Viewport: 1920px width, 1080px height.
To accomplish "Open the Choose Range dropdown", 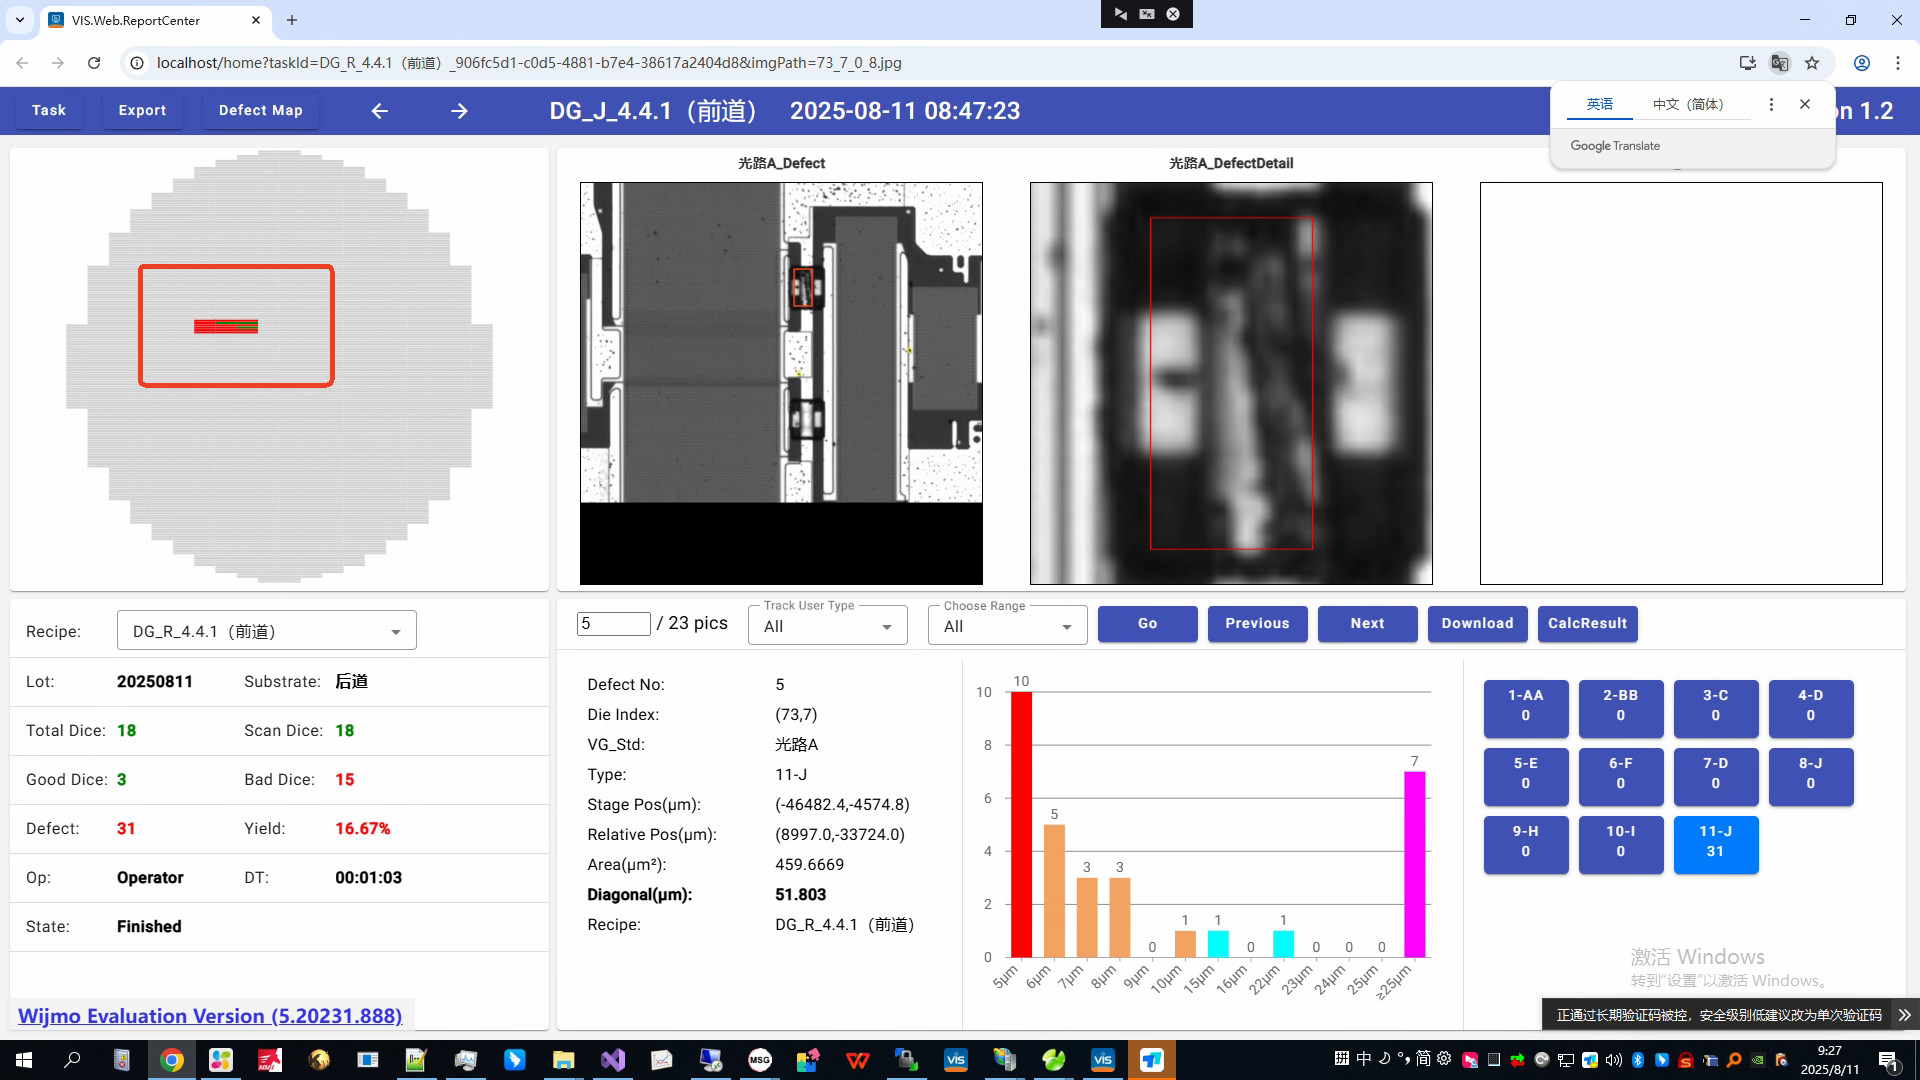I will click(1007, 627).
